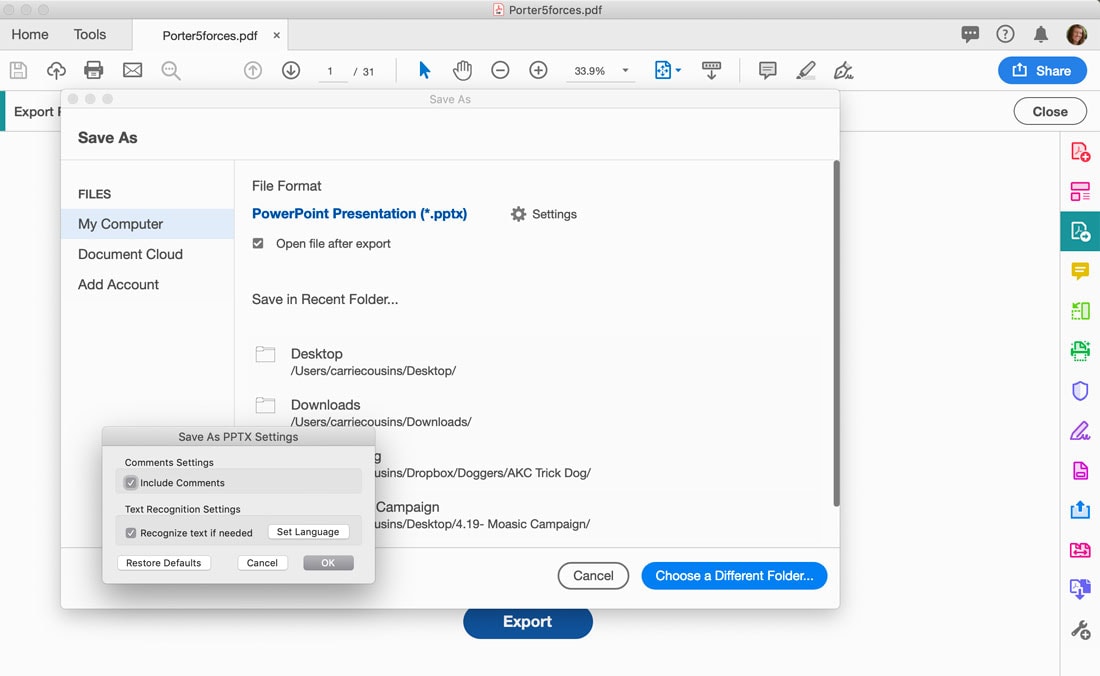Switch to the Tools tab
Viewport: 1100px width, 676px height.
[89, 34]
